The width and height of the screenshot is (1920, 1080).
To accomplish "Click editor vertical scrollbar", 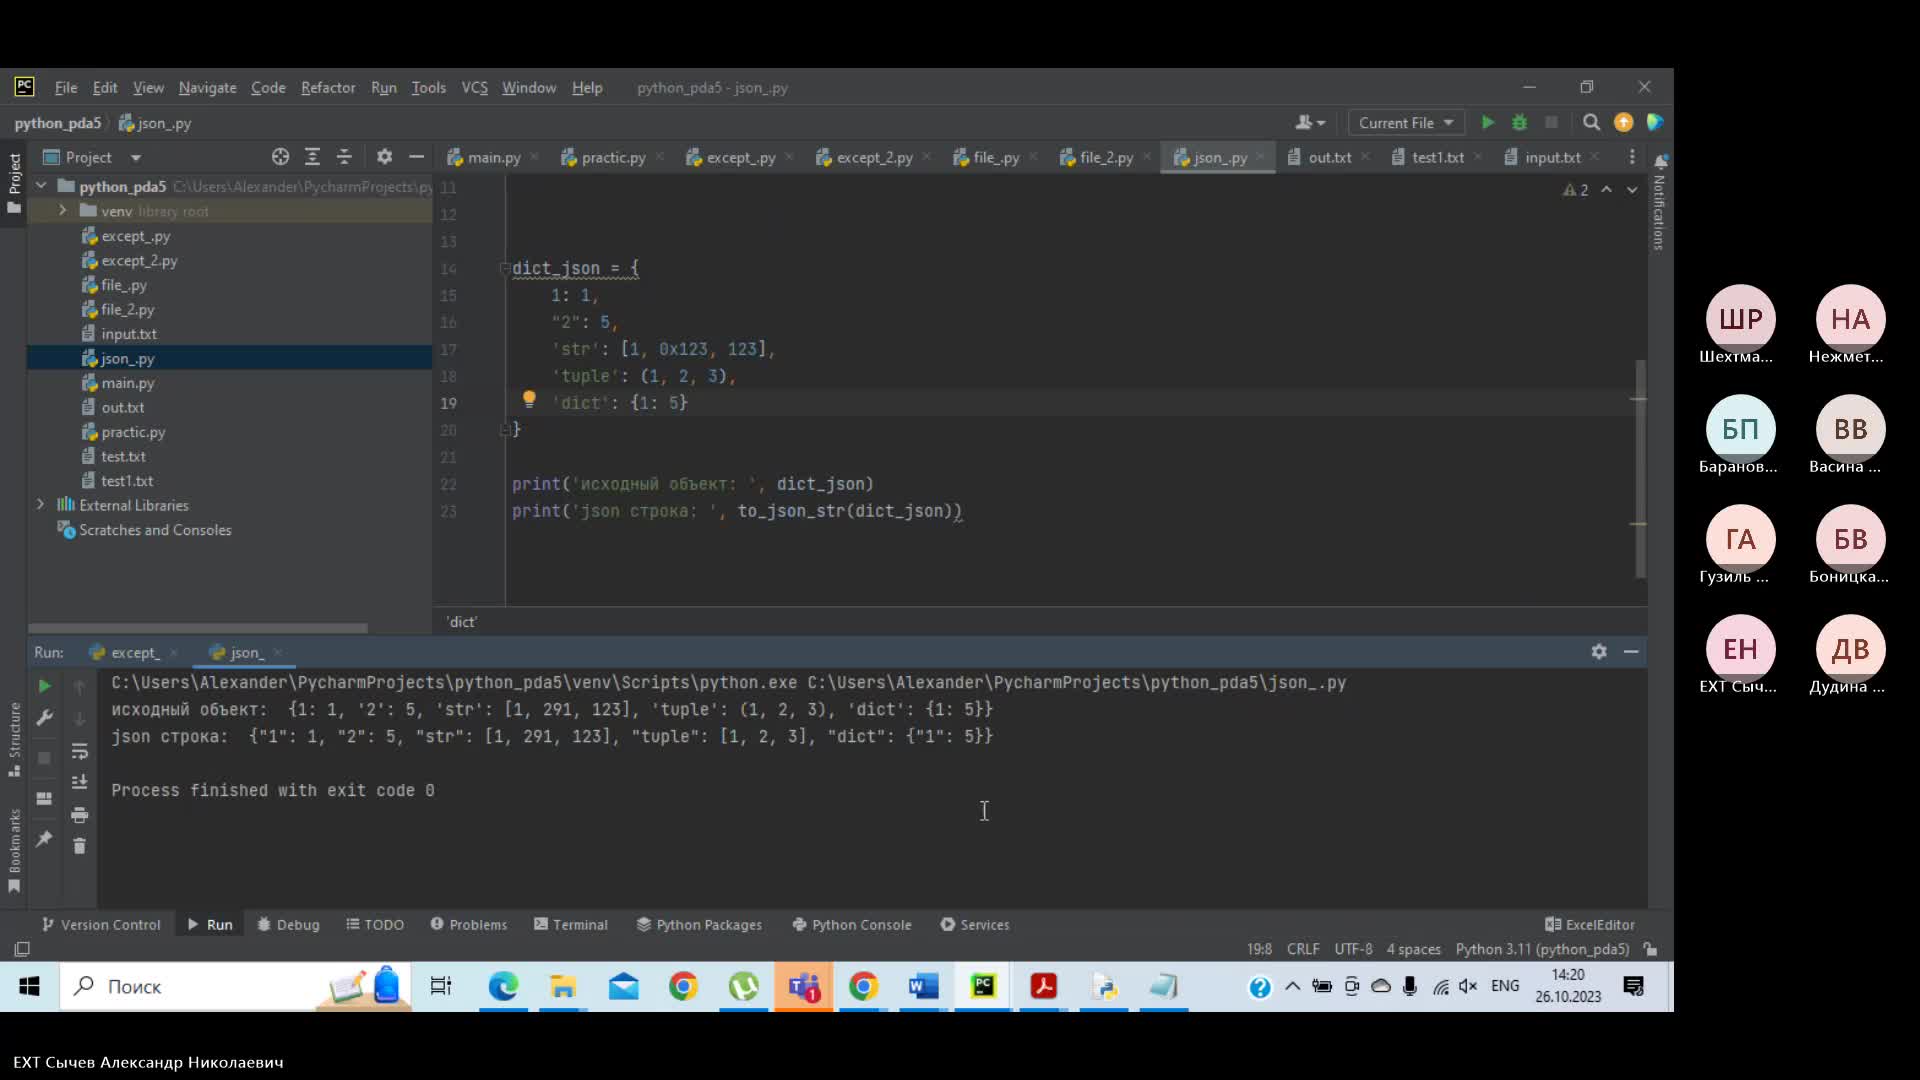I will pos(1640,468).
